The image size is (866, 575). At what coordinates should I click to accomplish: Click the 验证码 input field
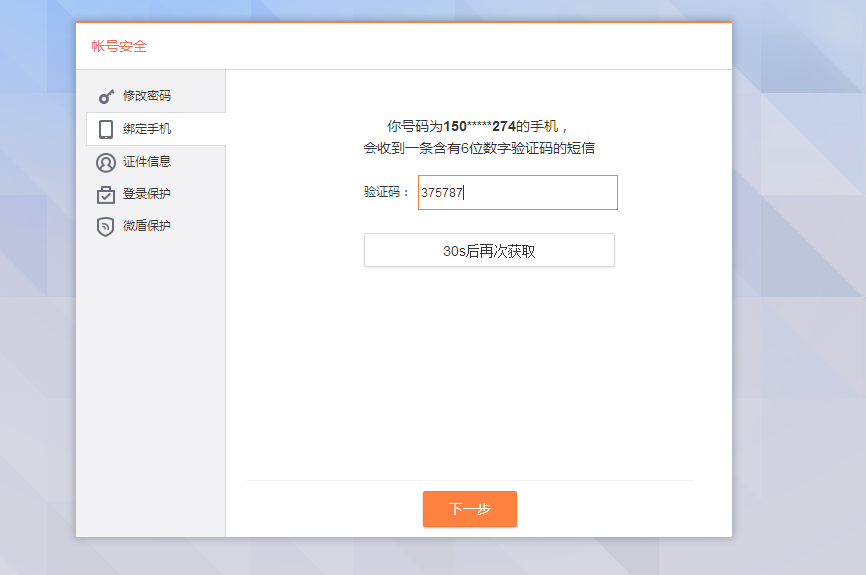[x=518, y=193]
